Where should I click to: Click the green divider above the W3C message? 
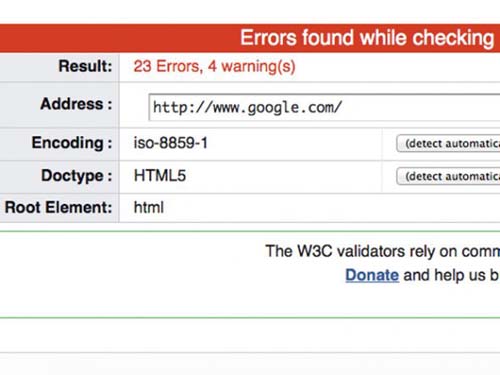(250, 231)
